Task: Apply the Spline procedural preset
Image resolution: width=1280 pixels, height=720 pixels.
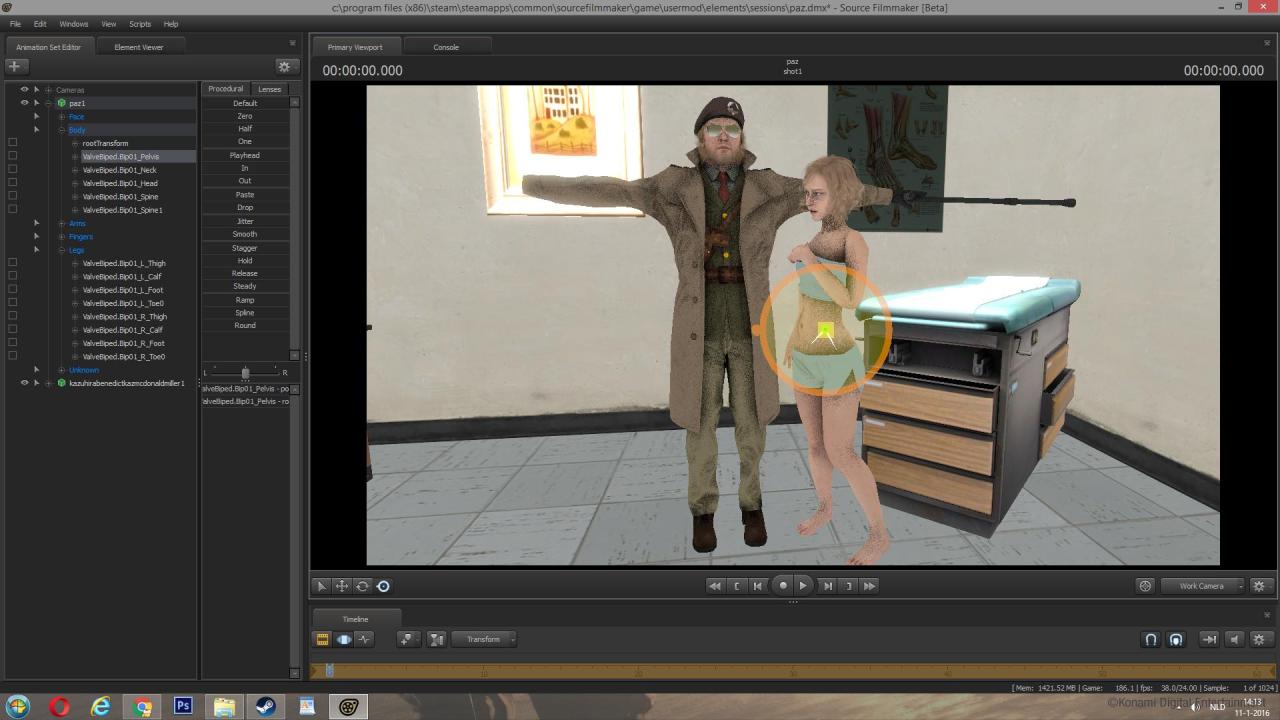Action: coord(245,313)
